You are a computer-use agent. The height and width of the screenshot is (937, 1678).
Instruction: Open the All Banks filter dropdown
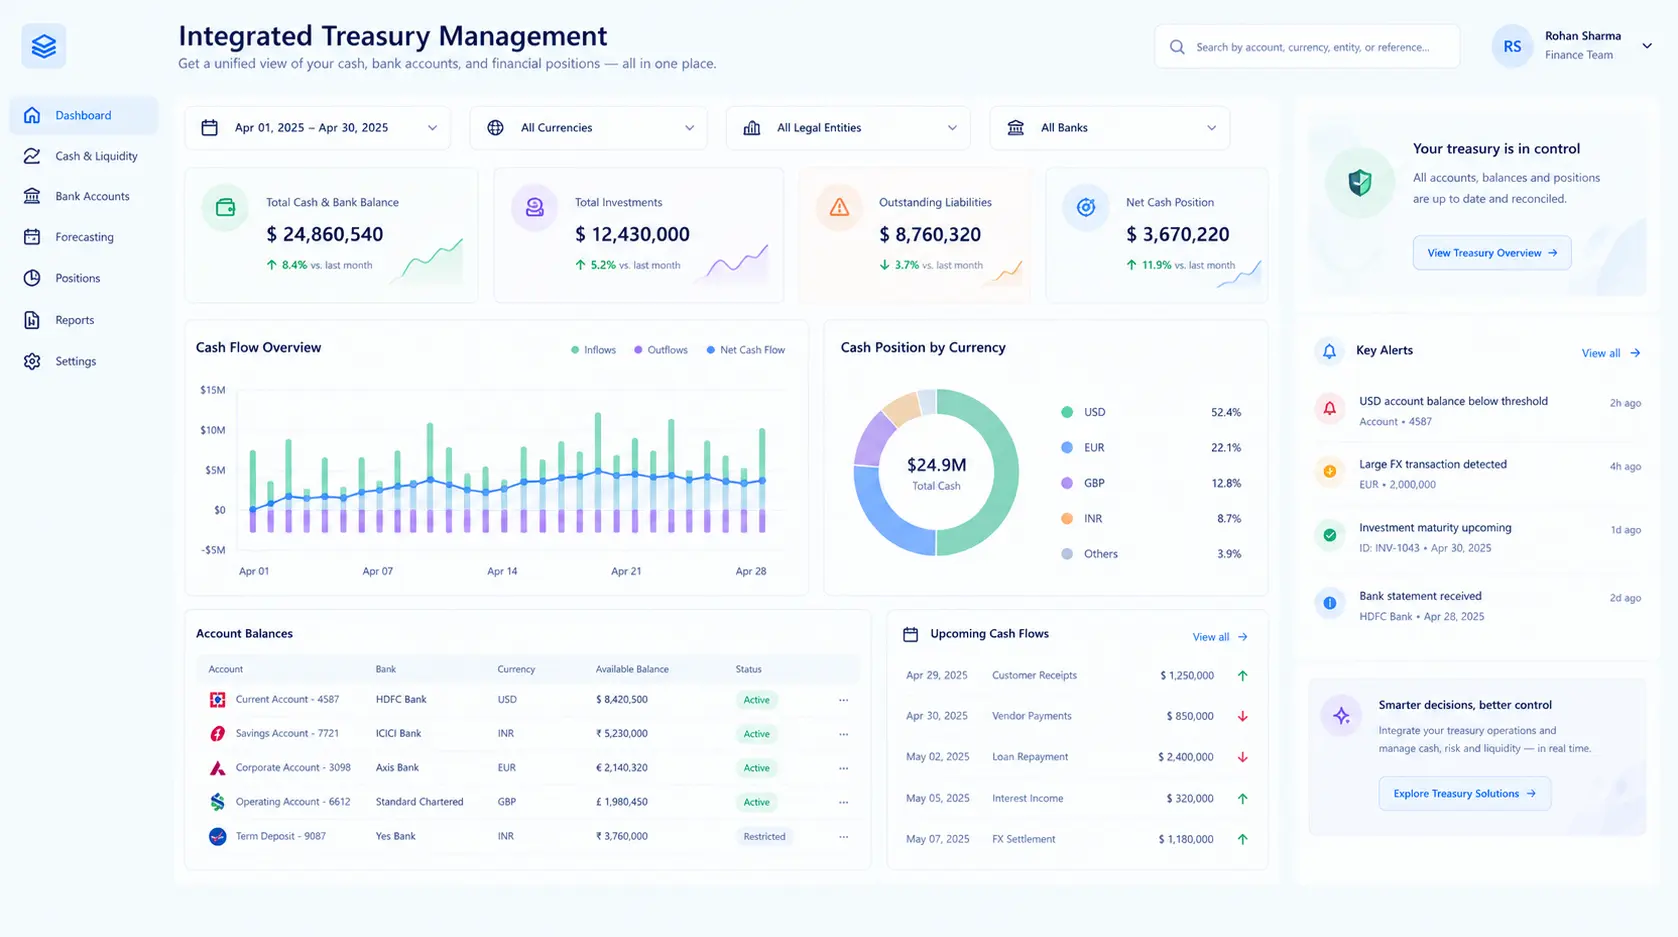point(1110,128)
